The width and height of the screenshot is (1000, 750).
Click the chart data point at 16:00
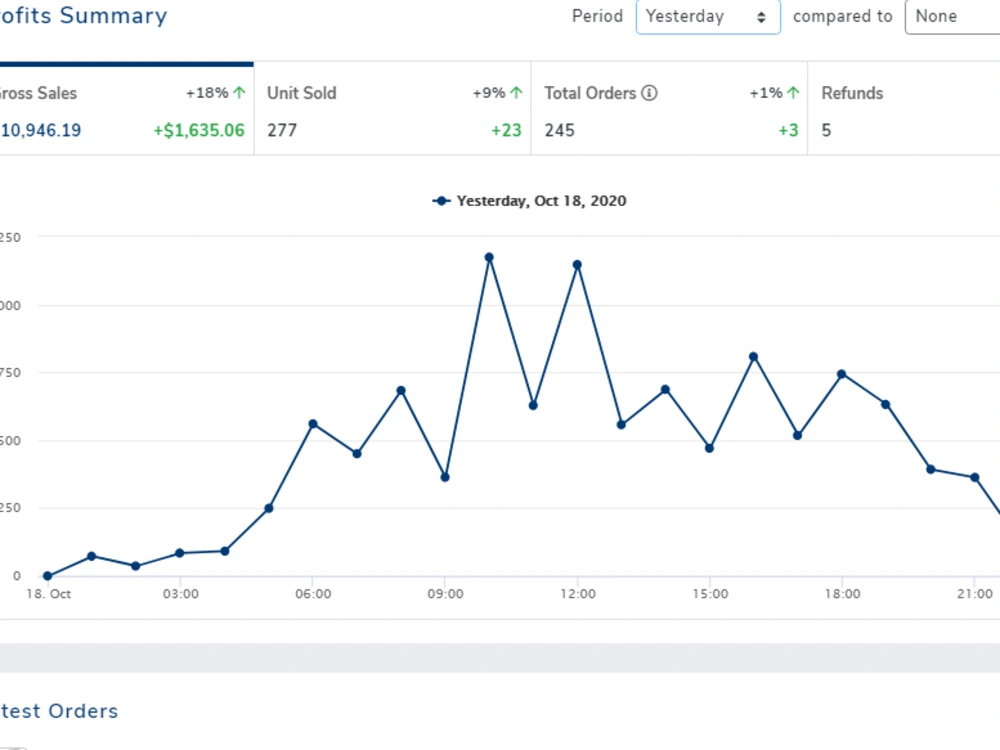pos(753,357)
